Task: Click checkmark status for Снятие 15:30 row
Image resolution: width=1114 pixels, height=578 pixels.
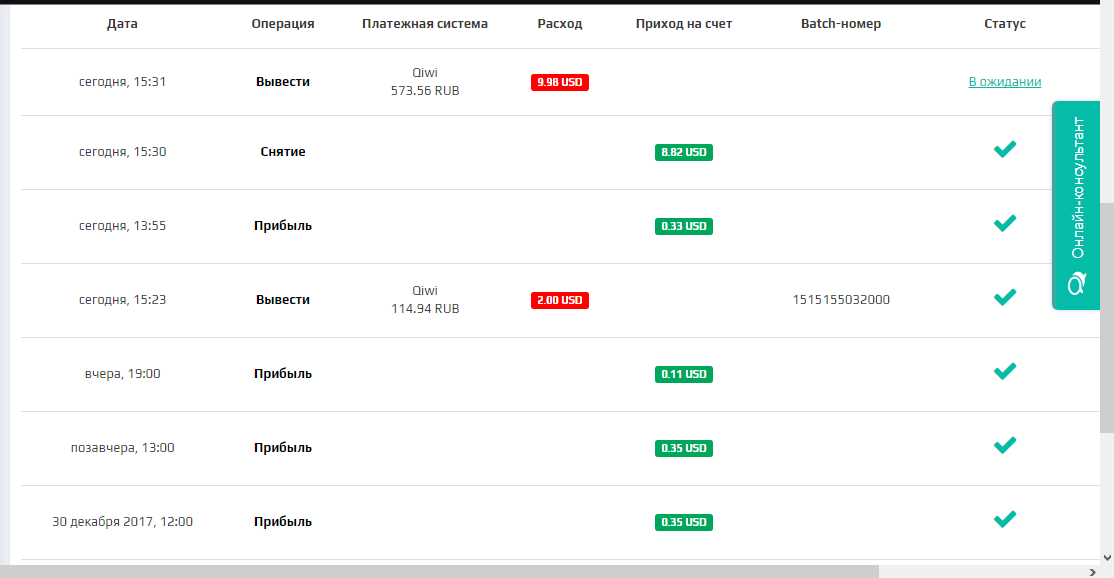Action: pyautogui.click(x=1005, y=149)
